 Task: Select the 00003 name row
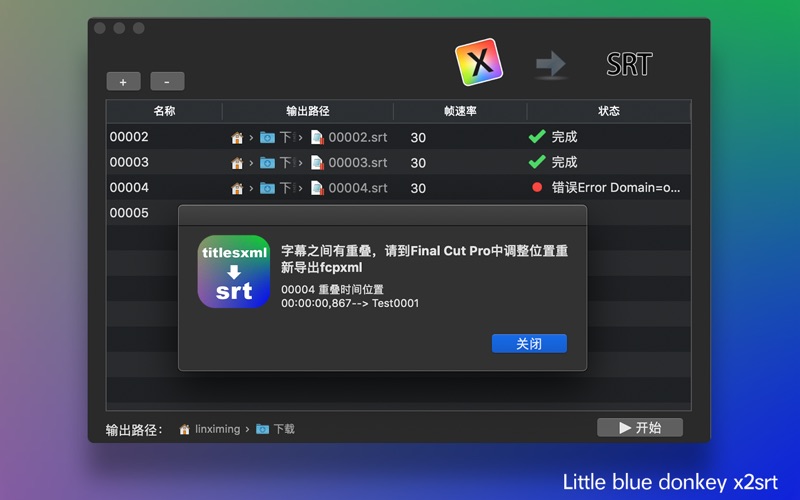coord(129,162)
